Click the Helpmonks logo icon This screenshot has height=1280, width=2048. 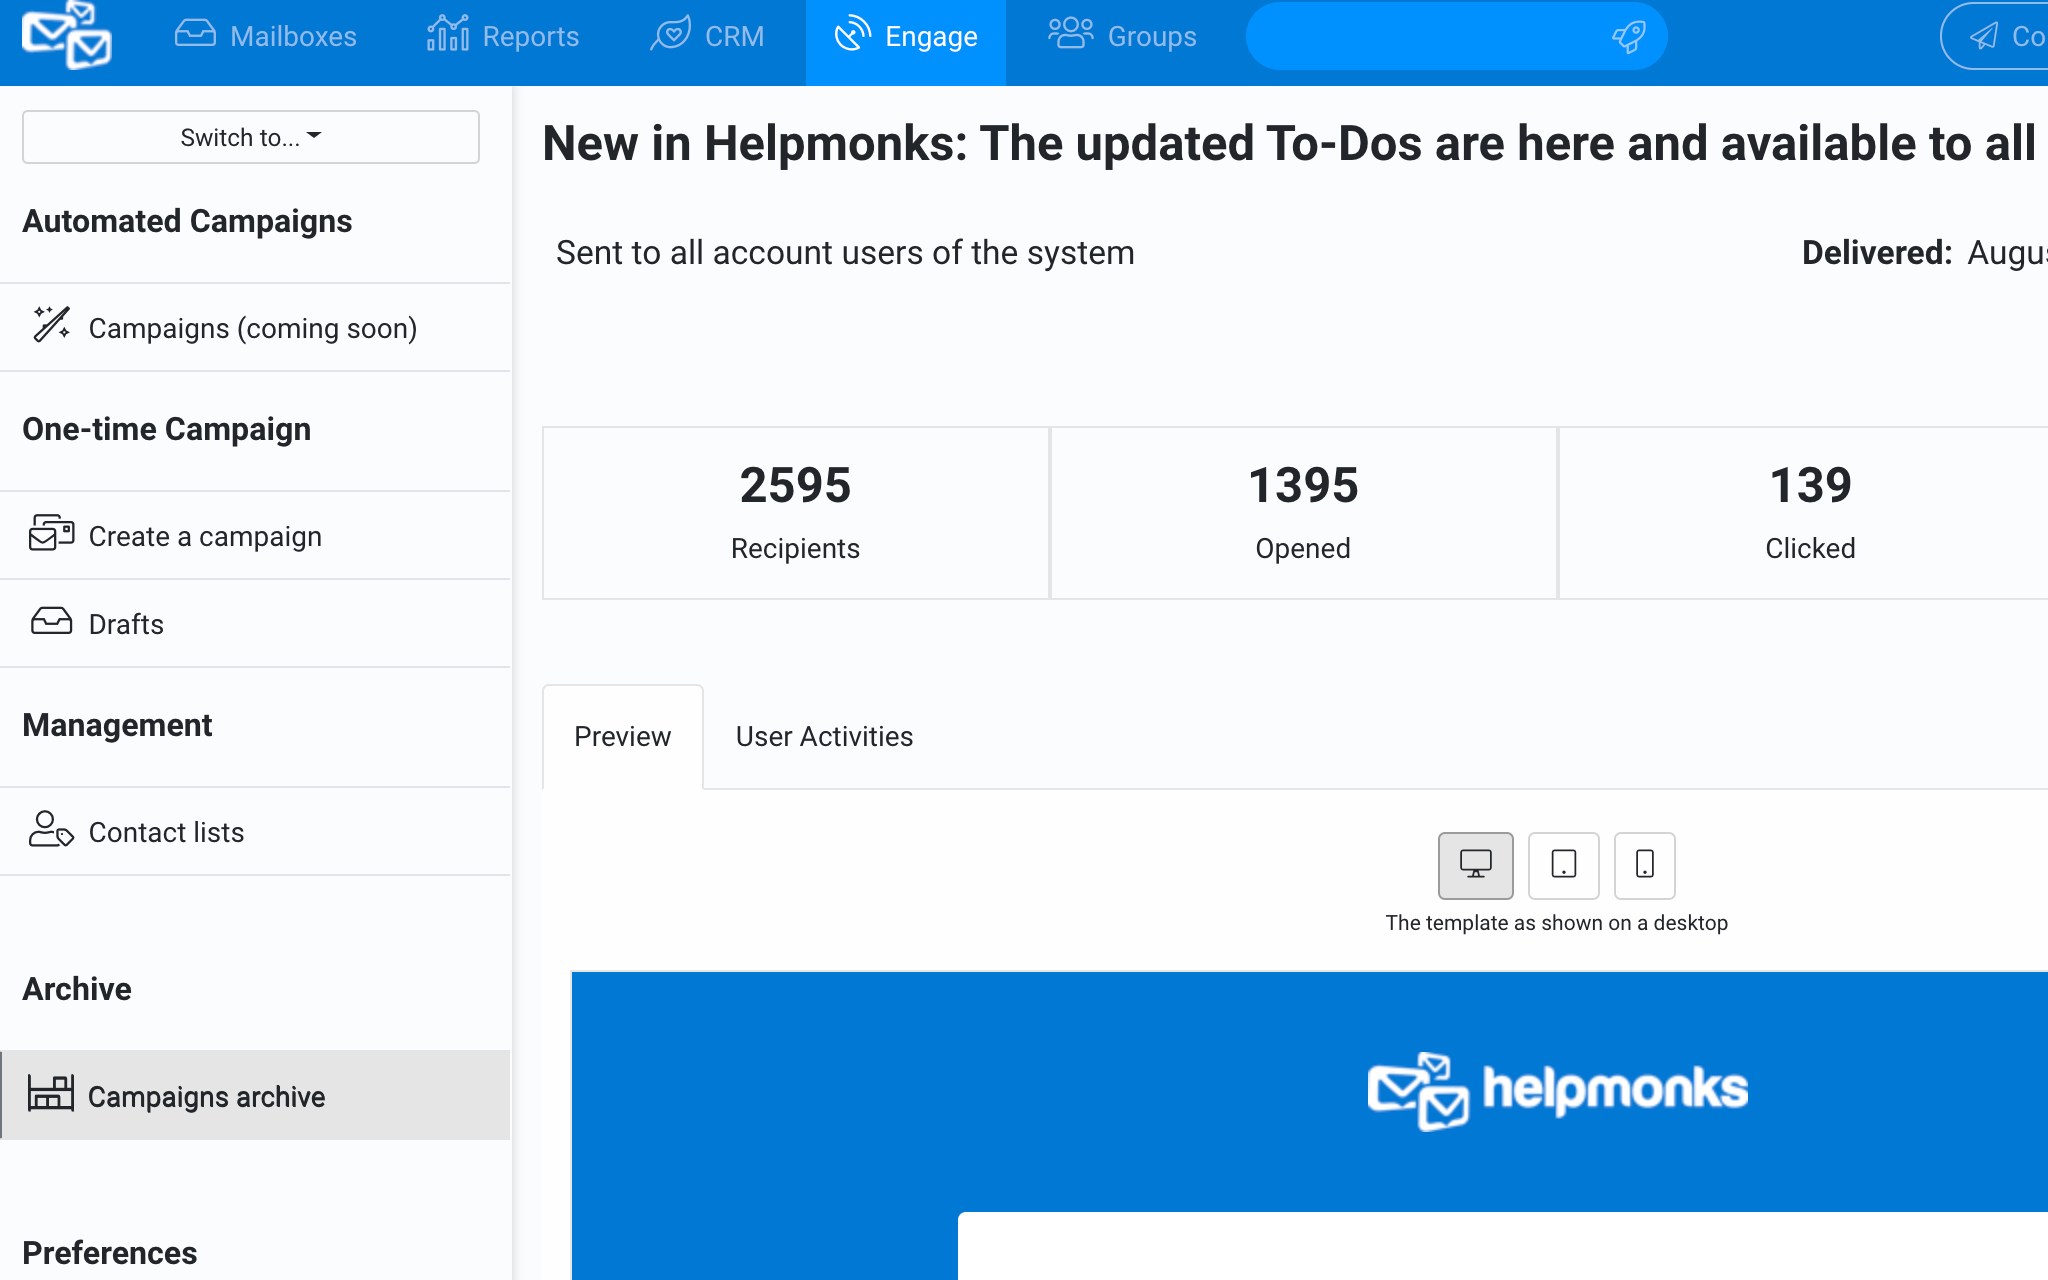click(x=67, y=36)
